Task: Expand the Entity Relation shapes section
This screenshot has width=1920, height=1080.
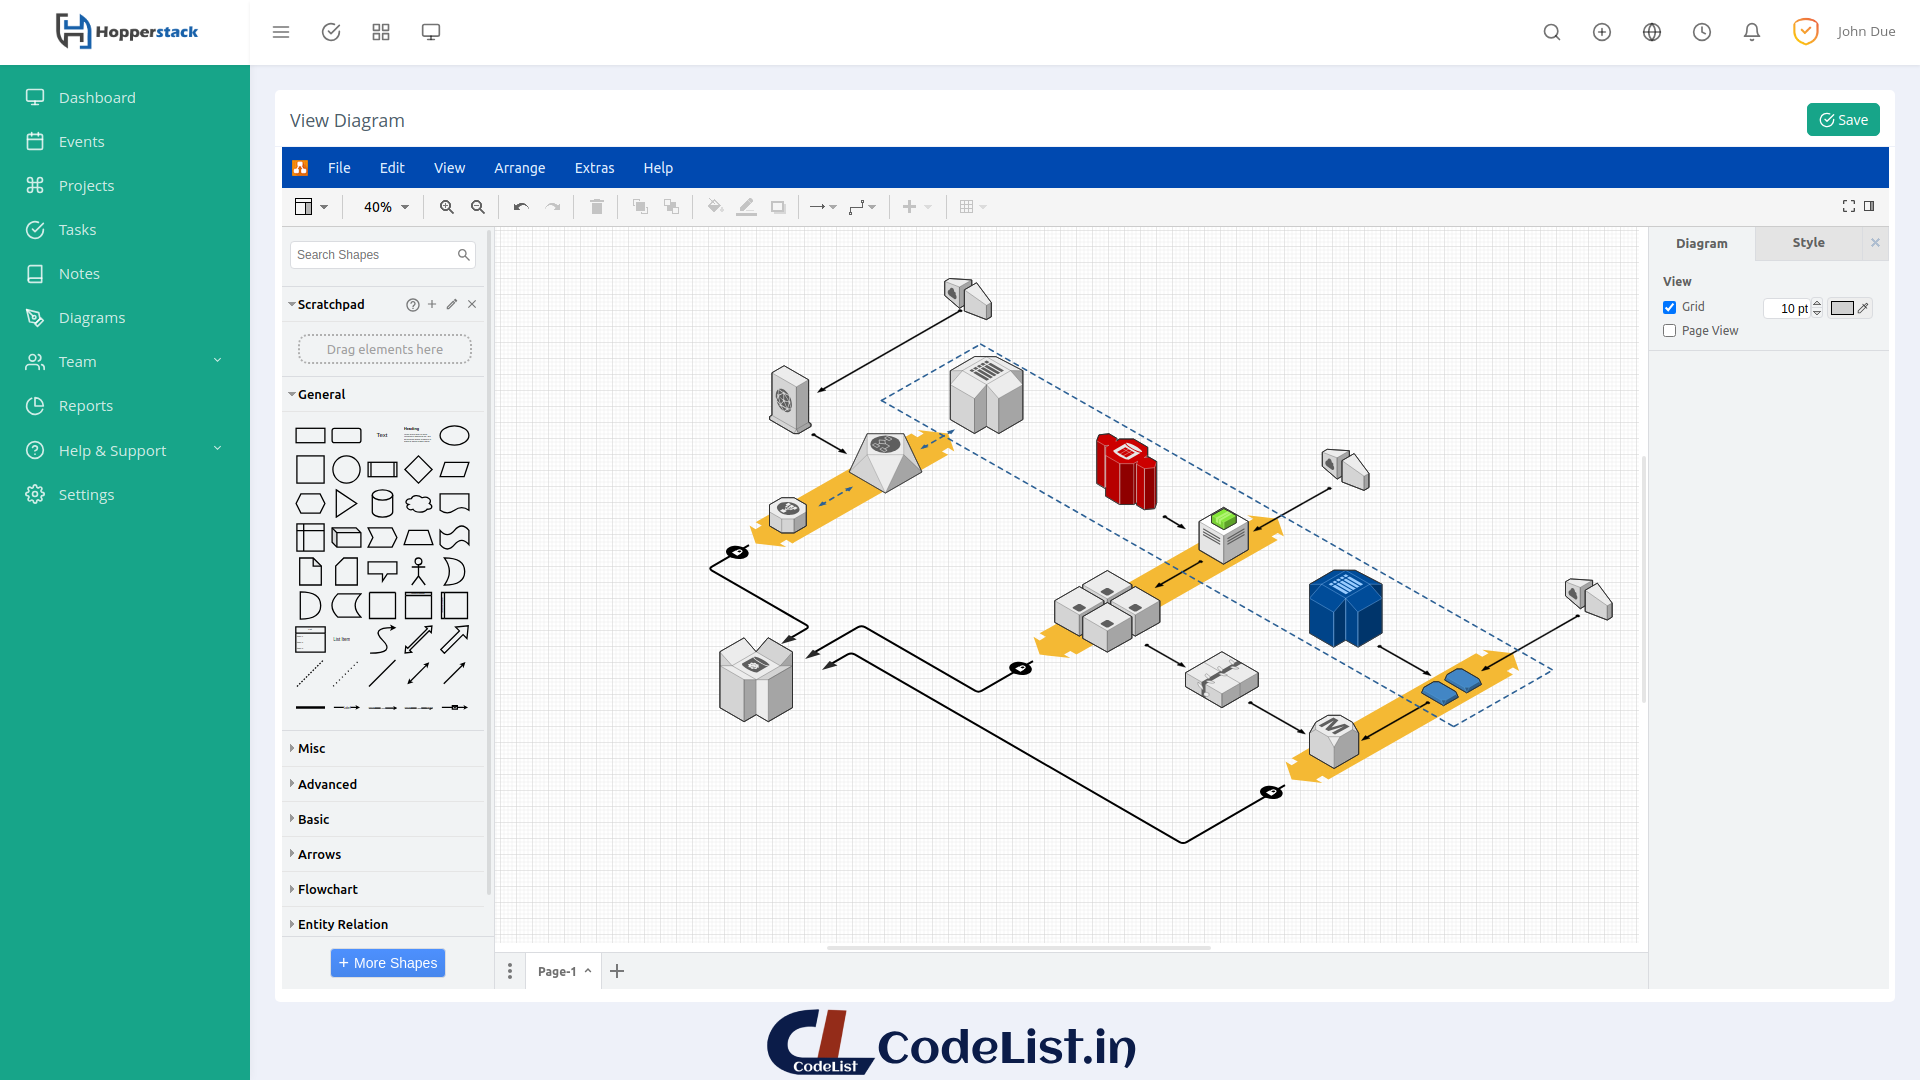Action: (343, 923)
